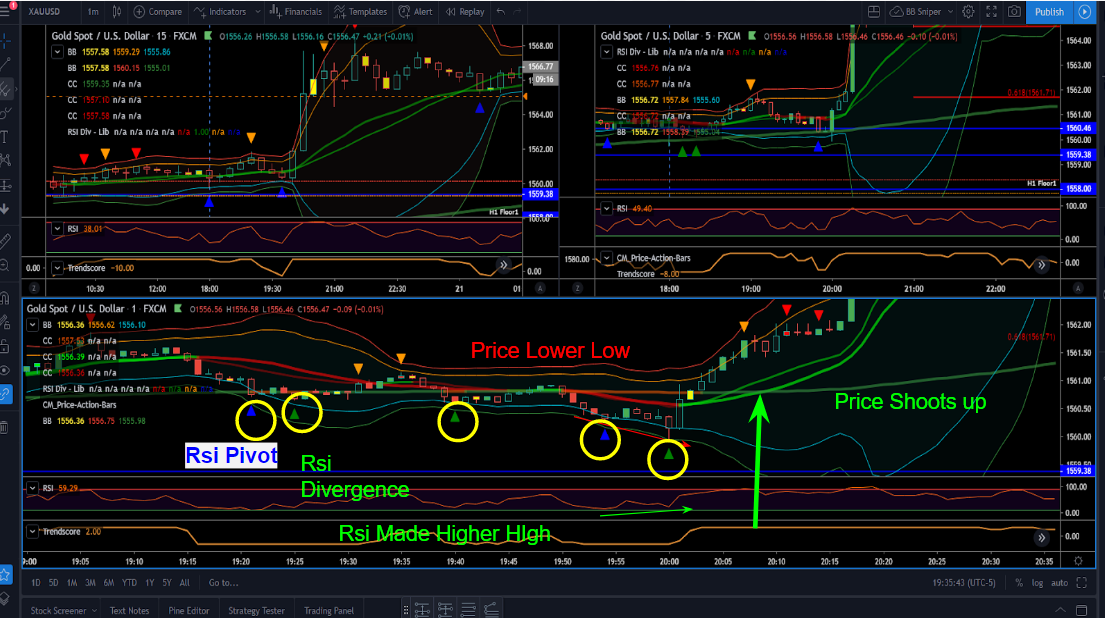This screenshot has width=1105, height=618.
Task: Select the text annotation tool
Action: pyautogui.click(x=5, y=137)
